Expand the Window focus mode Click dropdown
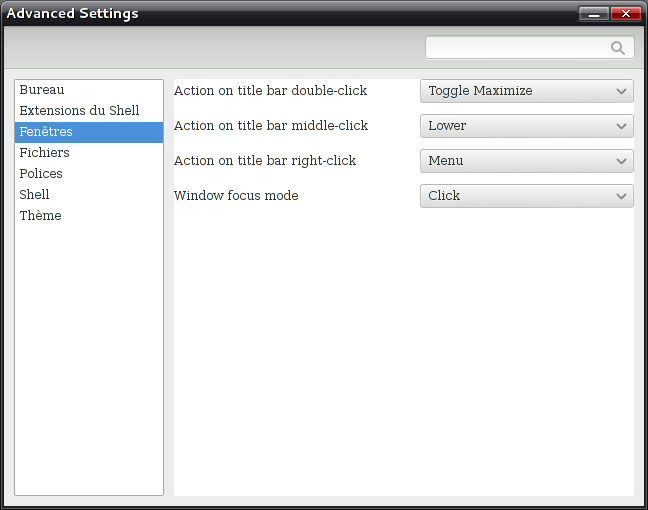 [x=526, y=196]
